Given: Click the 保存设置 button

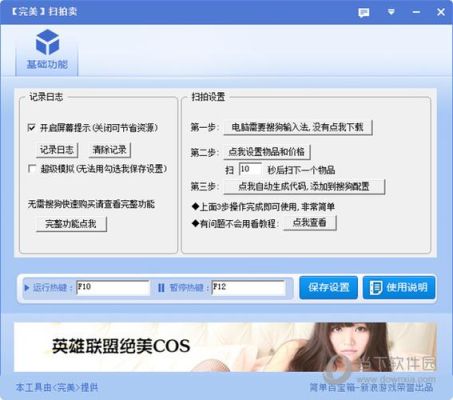Looking at the screenshot, I should point(328,287).
